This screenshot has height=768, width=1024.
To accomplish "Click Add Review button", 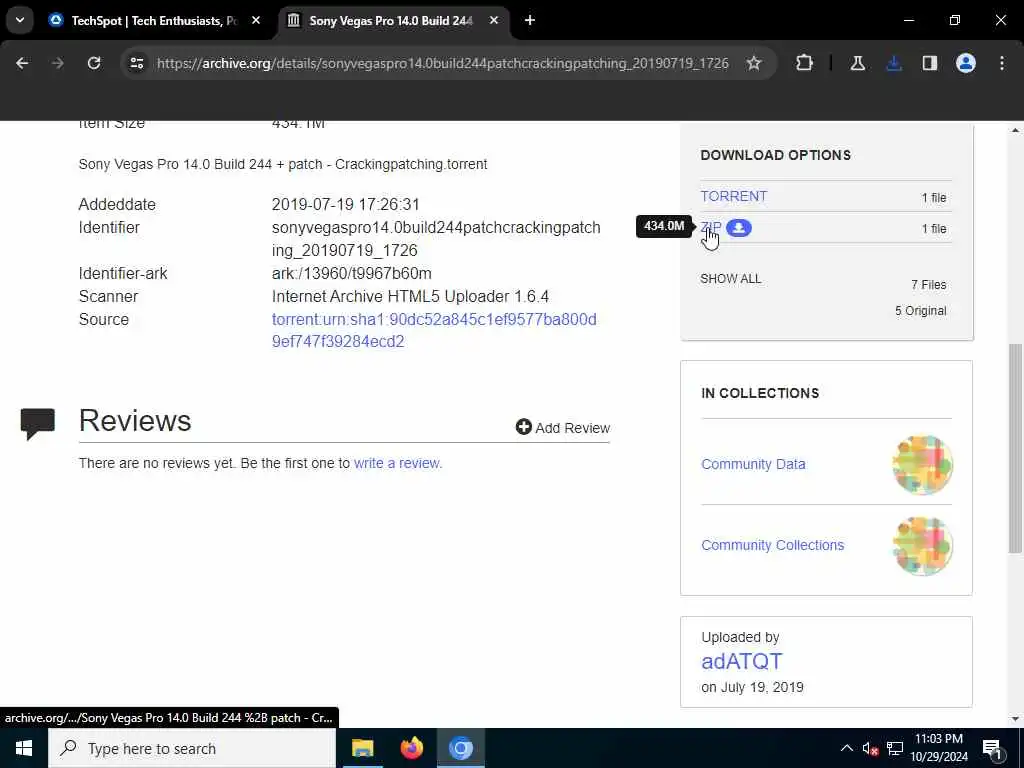I will (x=562, y=428).
